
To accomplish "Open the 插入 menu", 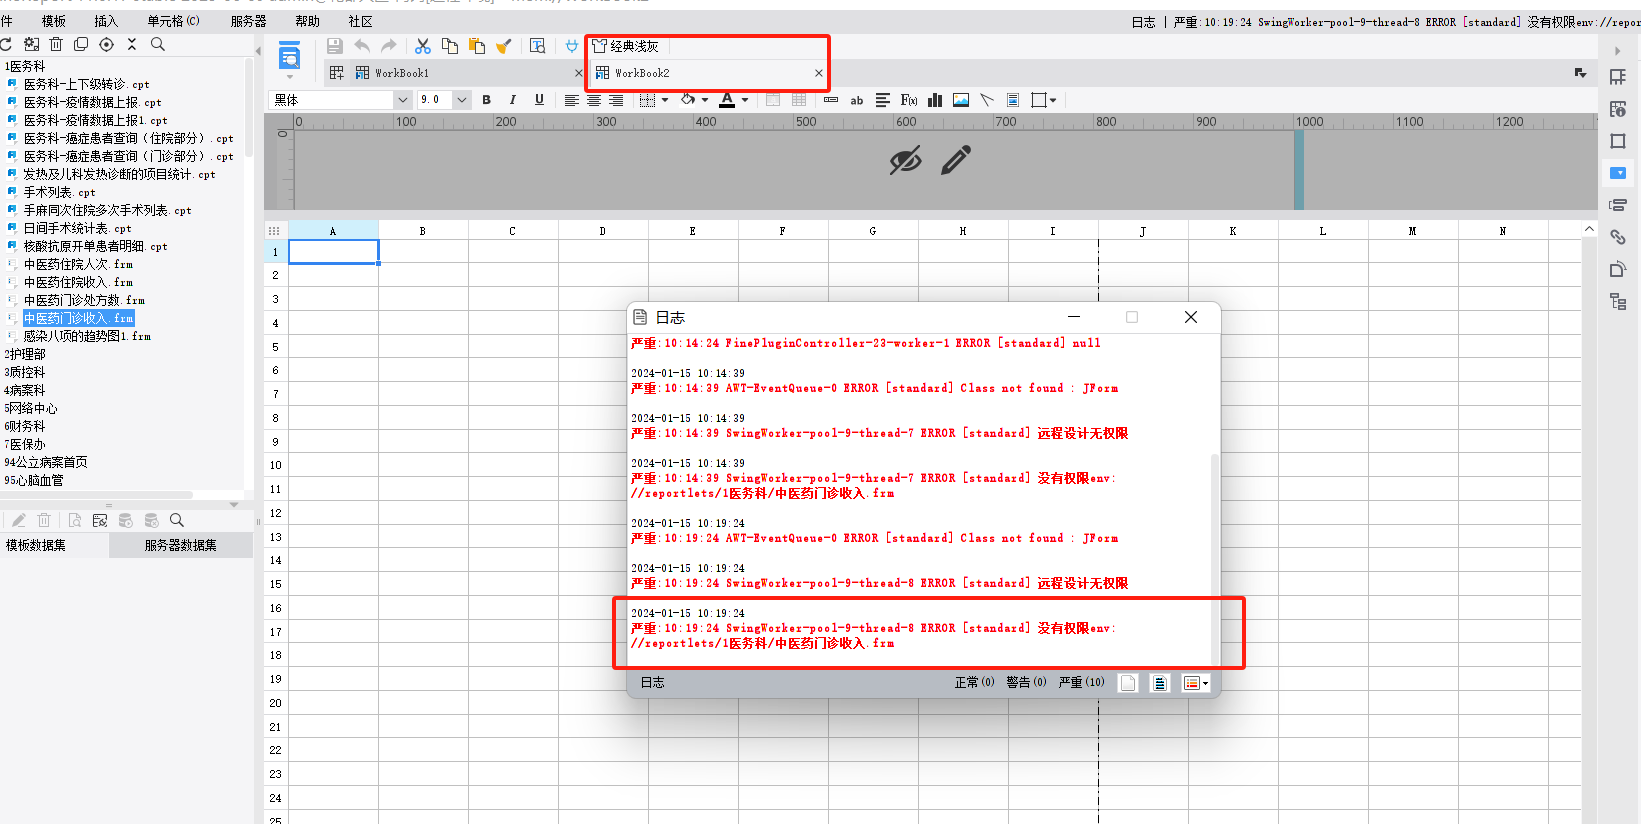I will click(105, 21).
